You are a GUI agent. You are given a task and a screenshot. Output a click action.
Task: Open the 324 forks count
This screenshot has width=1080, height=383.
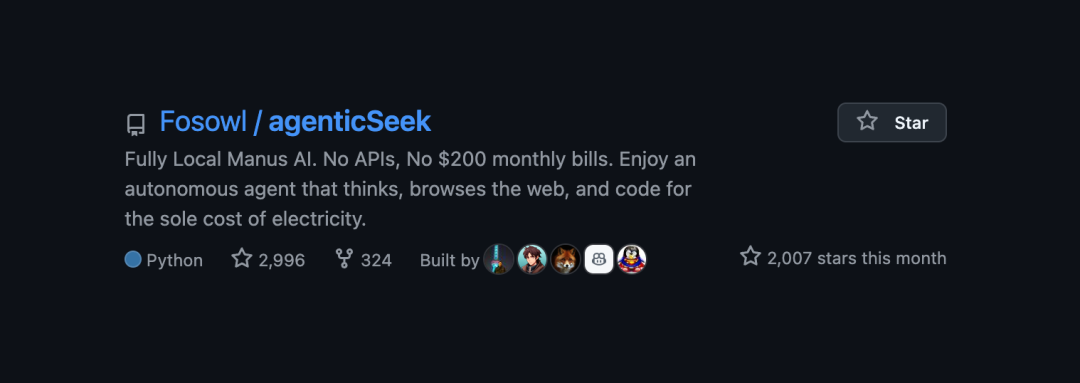tap(376, 260)
